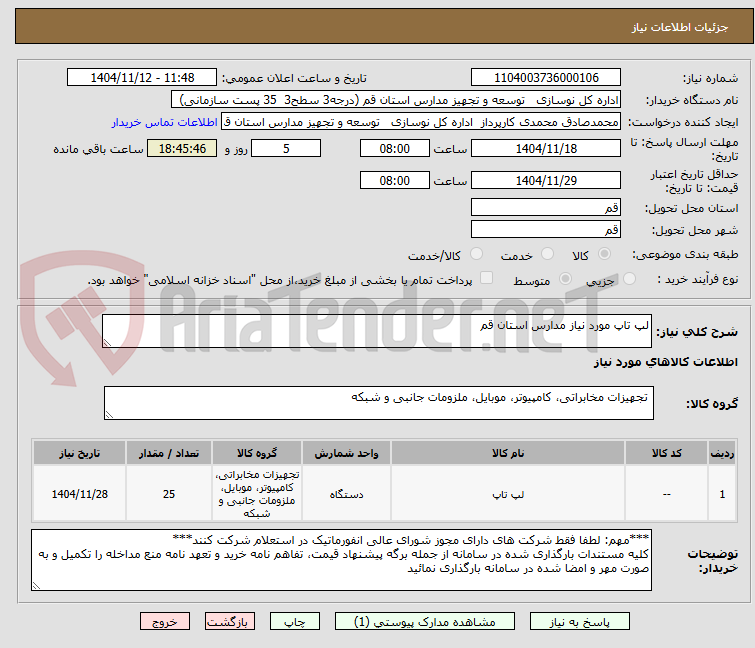
Task: Click the remaining days field showing 5
Action: 286,148
